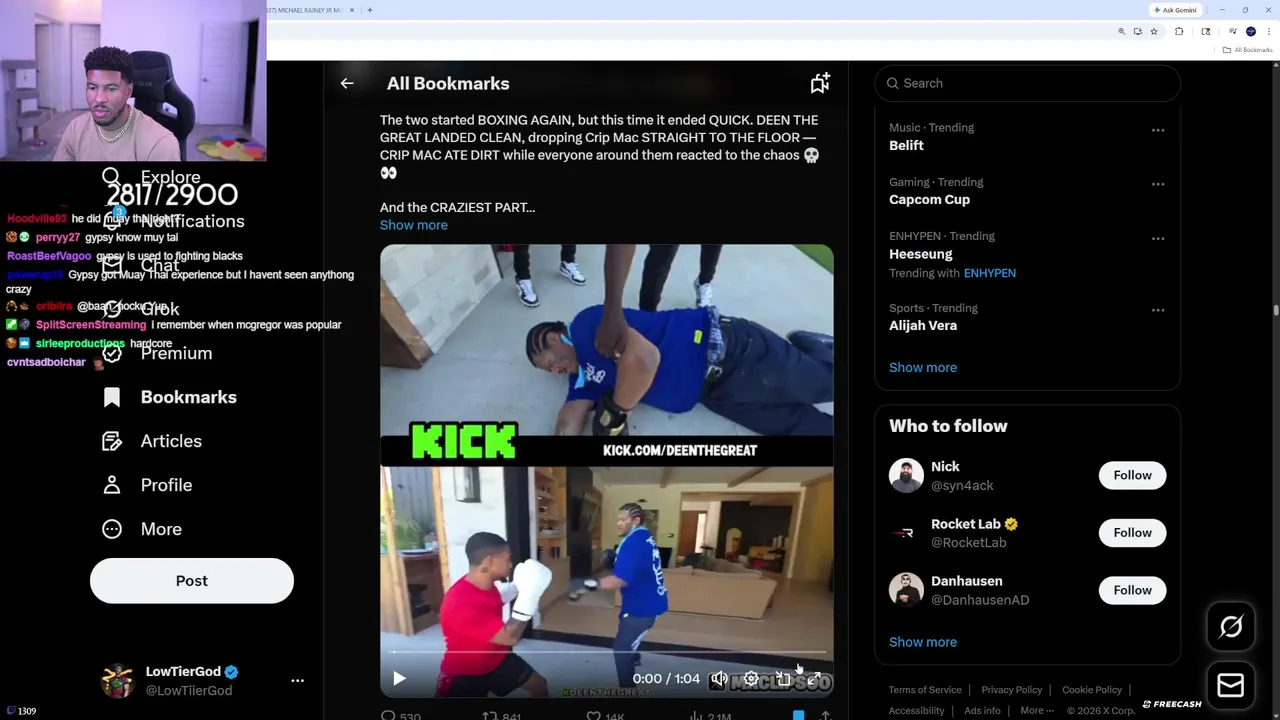
Task: Open Chrome three-dot menu
Action: tap(1269, 32)
